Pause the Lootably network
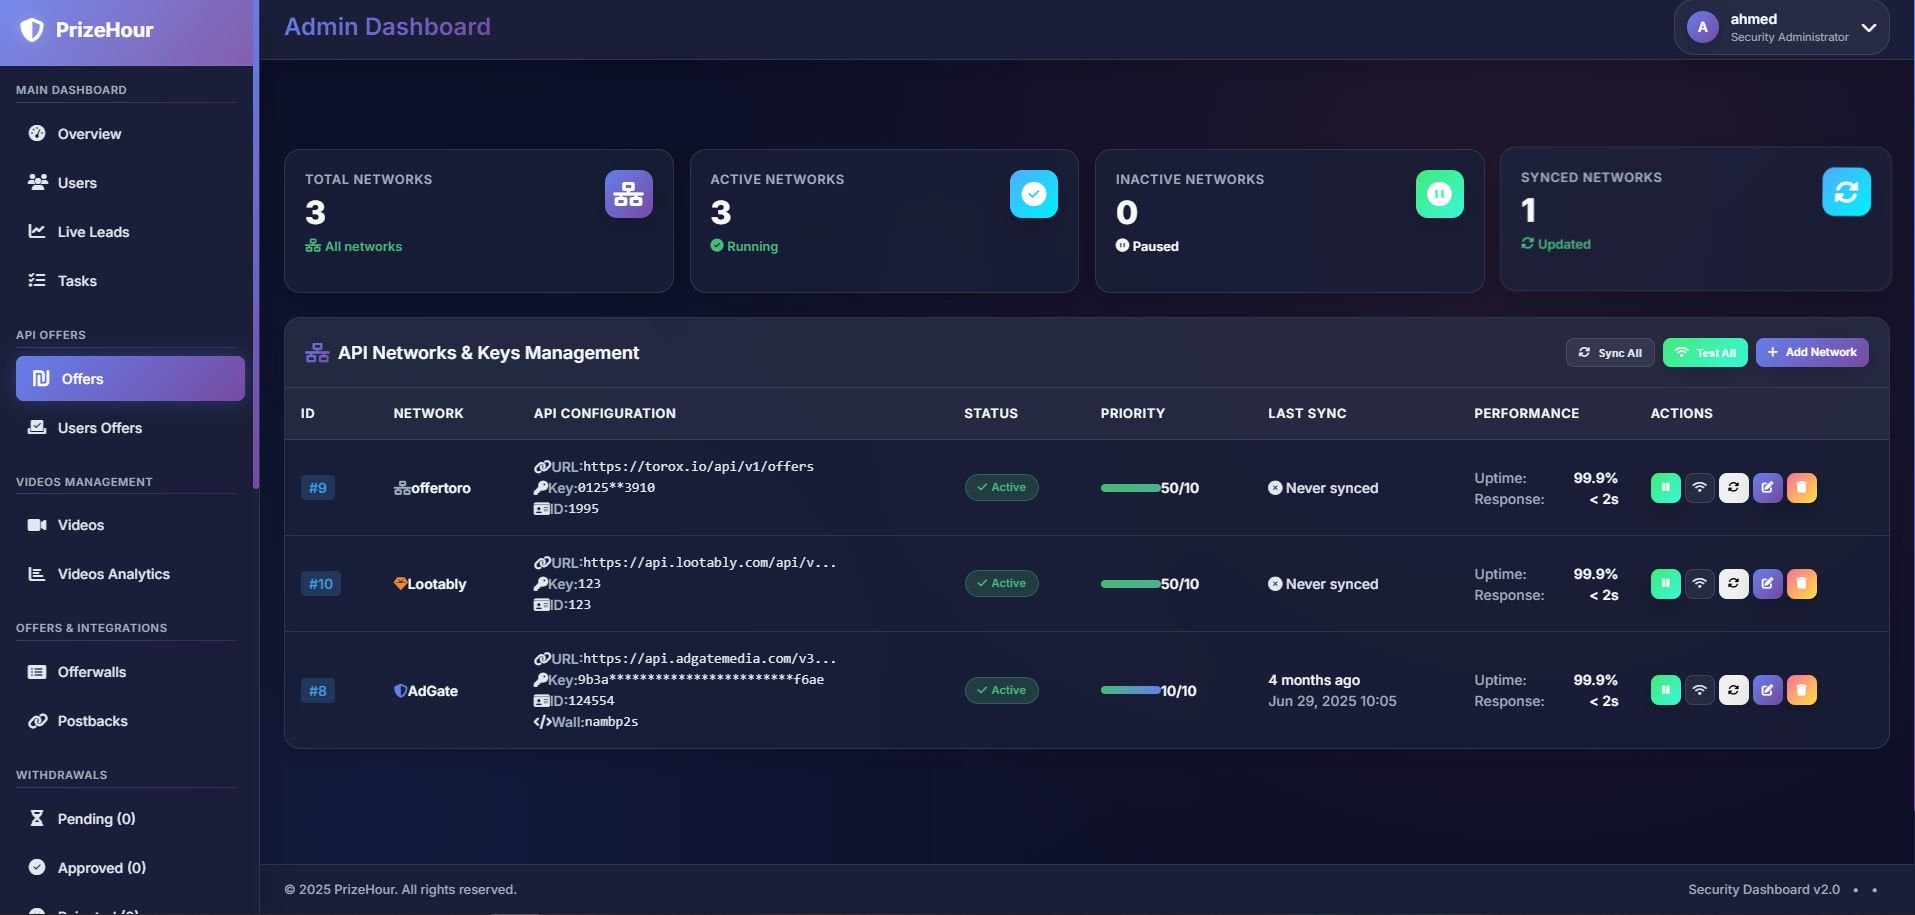 1665,584
